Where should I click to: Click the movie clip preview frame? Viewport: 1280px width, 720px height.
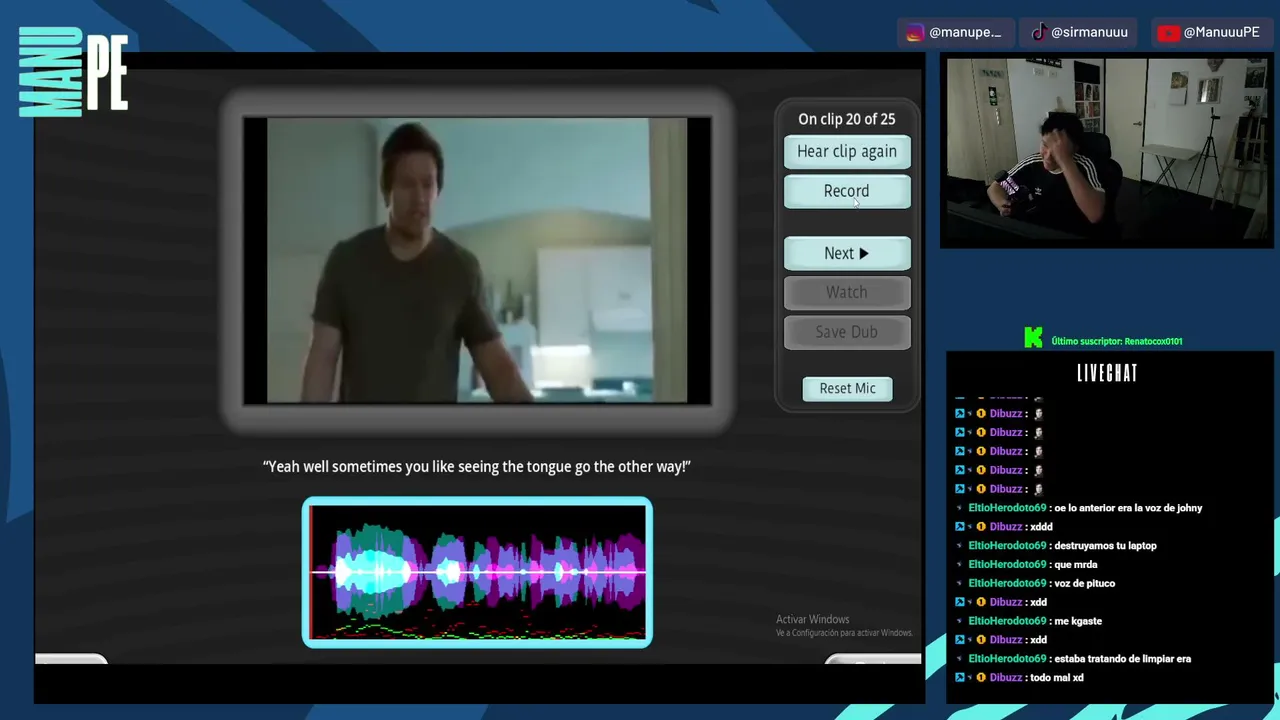point(477,261)
